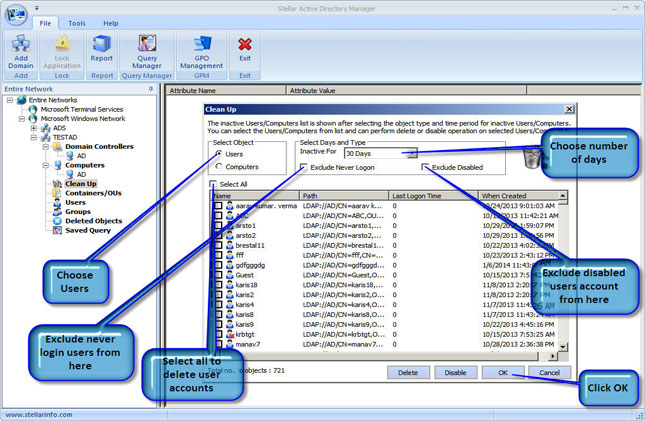The image size is (645, 421).
Task: Click the list's scroll down arrow
Action: 563,347
